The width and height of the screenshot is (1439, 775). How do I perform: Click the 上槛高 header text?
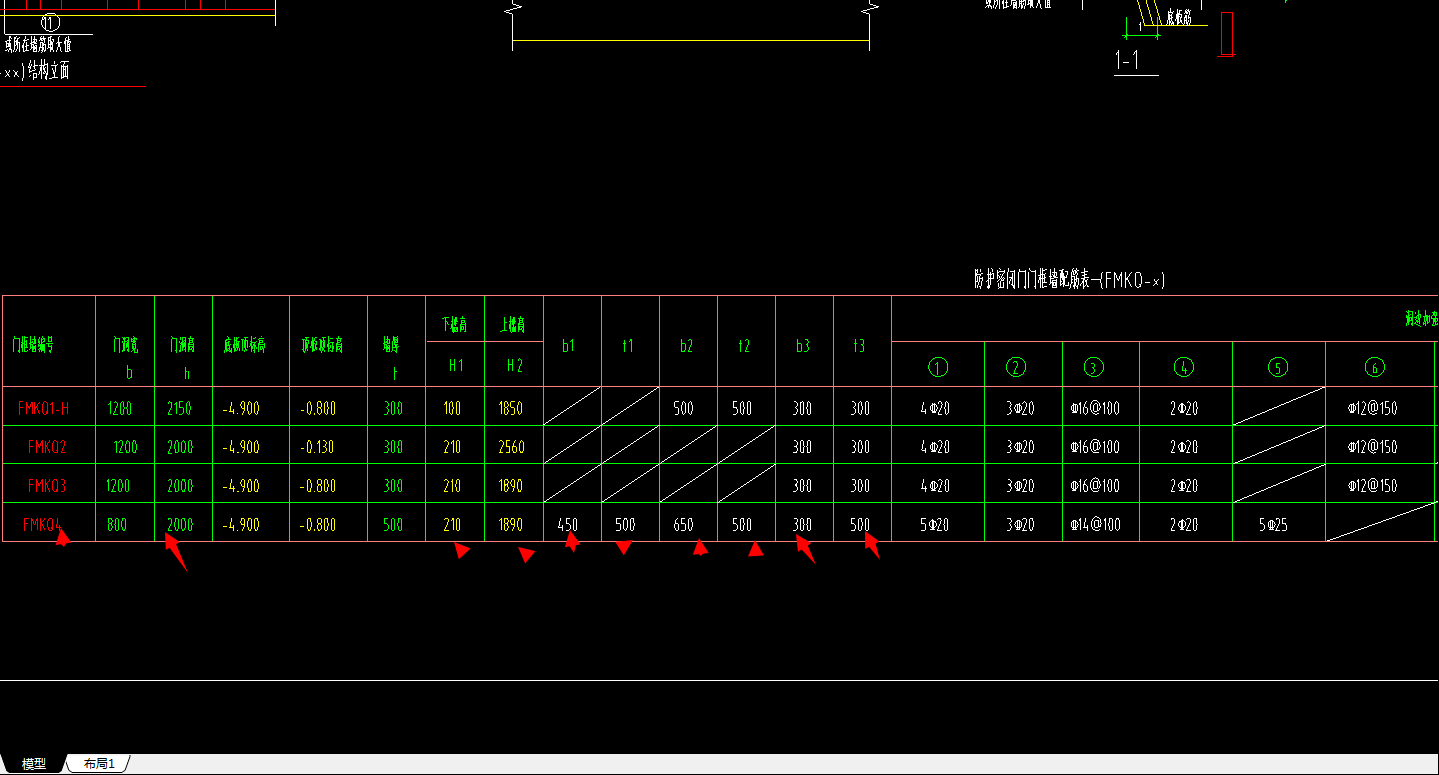click(514, 325)
